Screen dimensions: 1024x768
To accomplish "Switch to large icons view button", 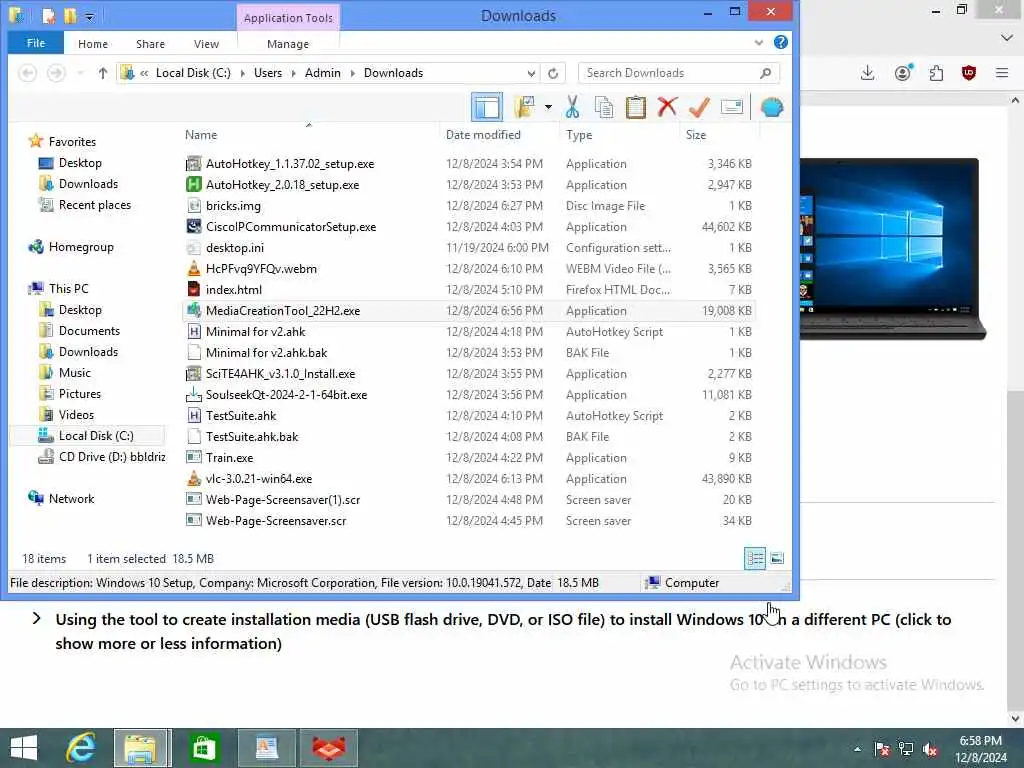I will click(777, 558).
